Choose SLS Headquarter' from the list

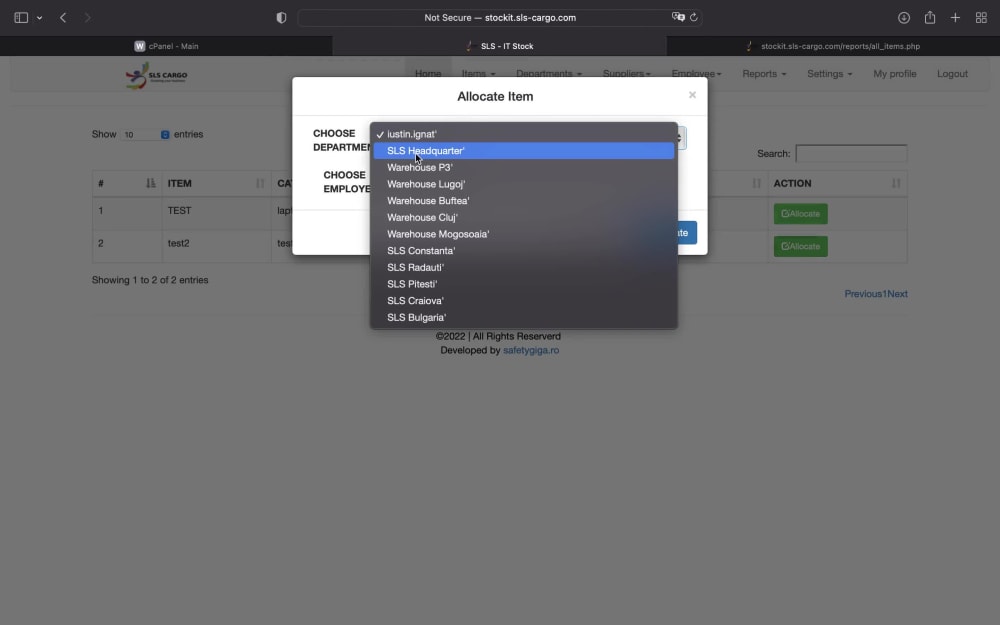[524, 151]
